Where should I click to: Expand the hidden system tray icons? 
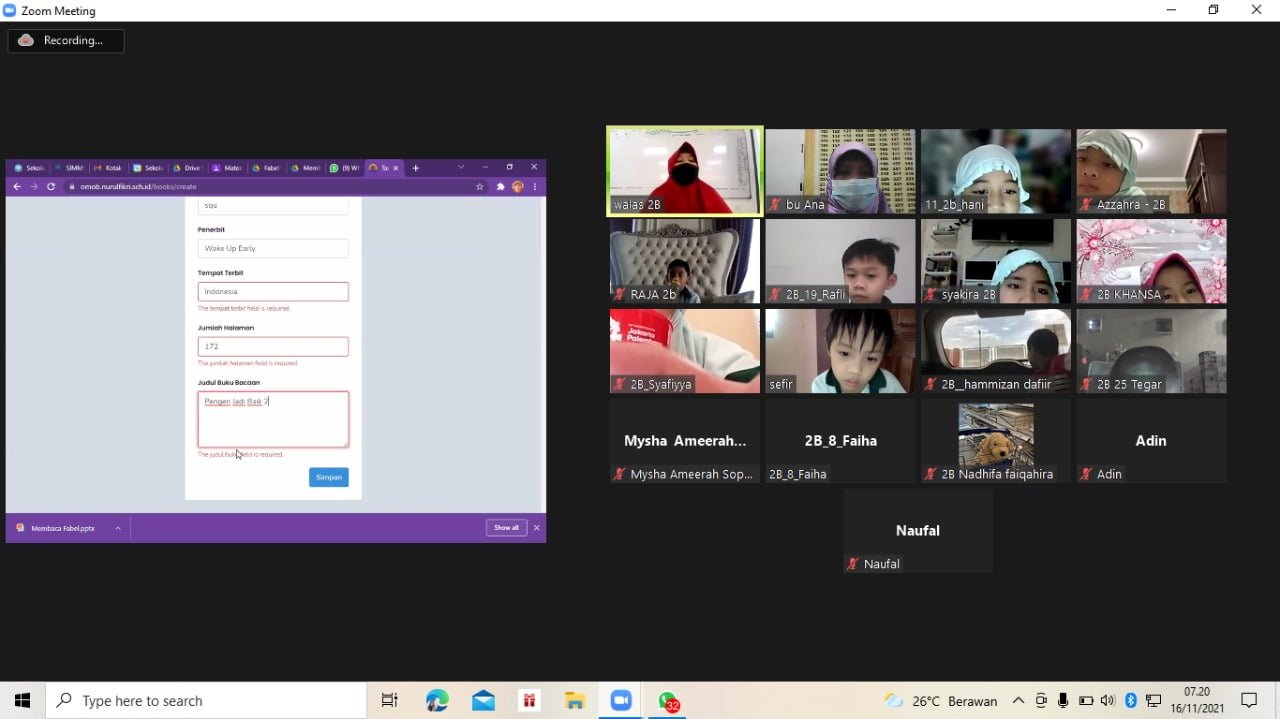1018,701
